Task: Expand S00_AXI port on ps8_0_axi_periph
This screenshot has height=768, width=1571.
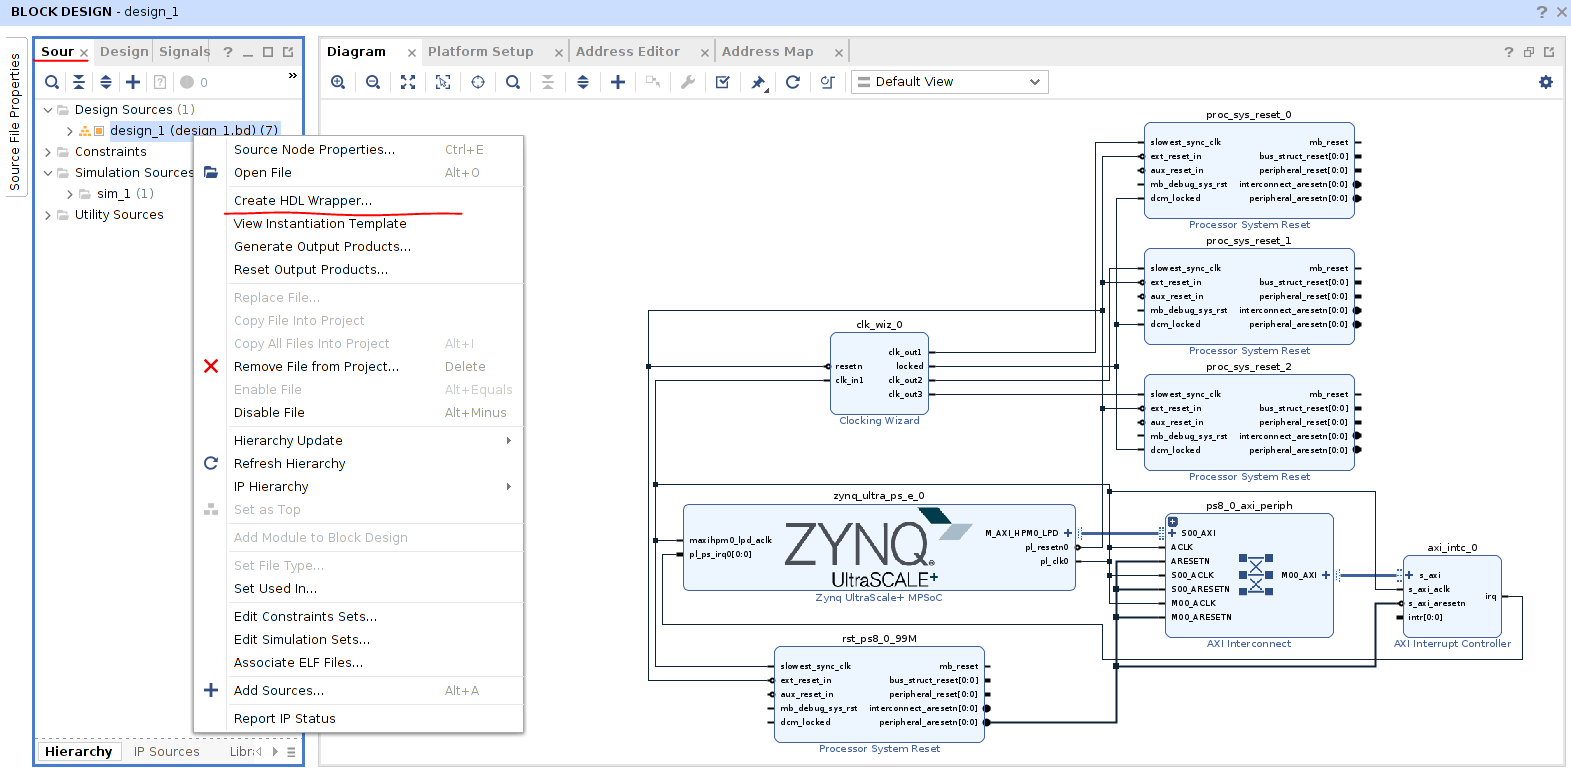Action: click(x=1172, y=533)
